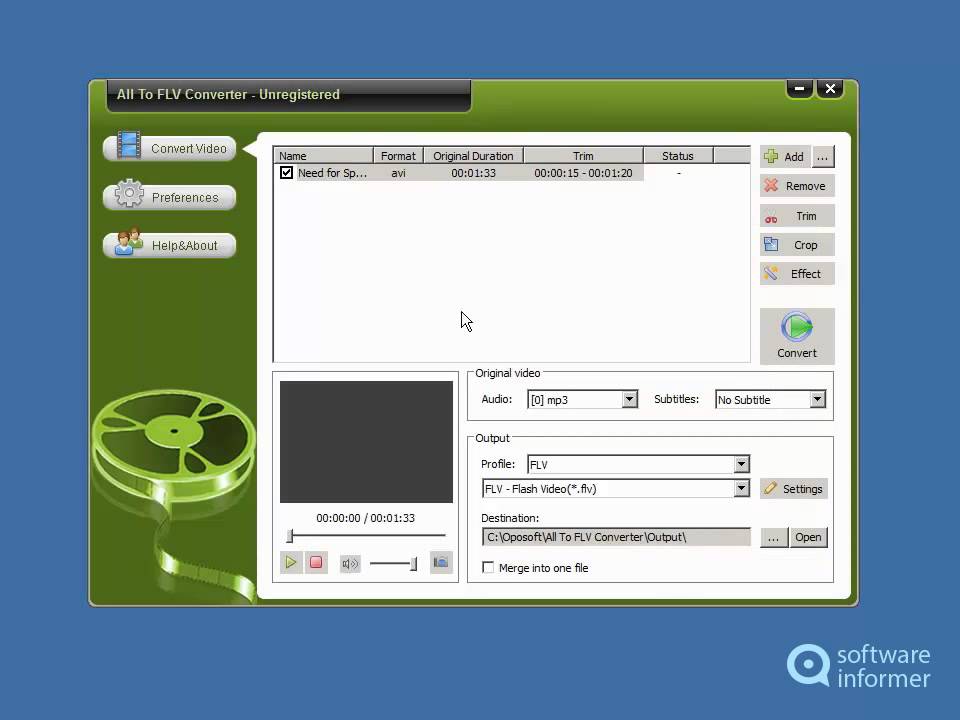Open the Preferences section
The height and width of the screenshot is (720, 960).
[x=170, y=197]
